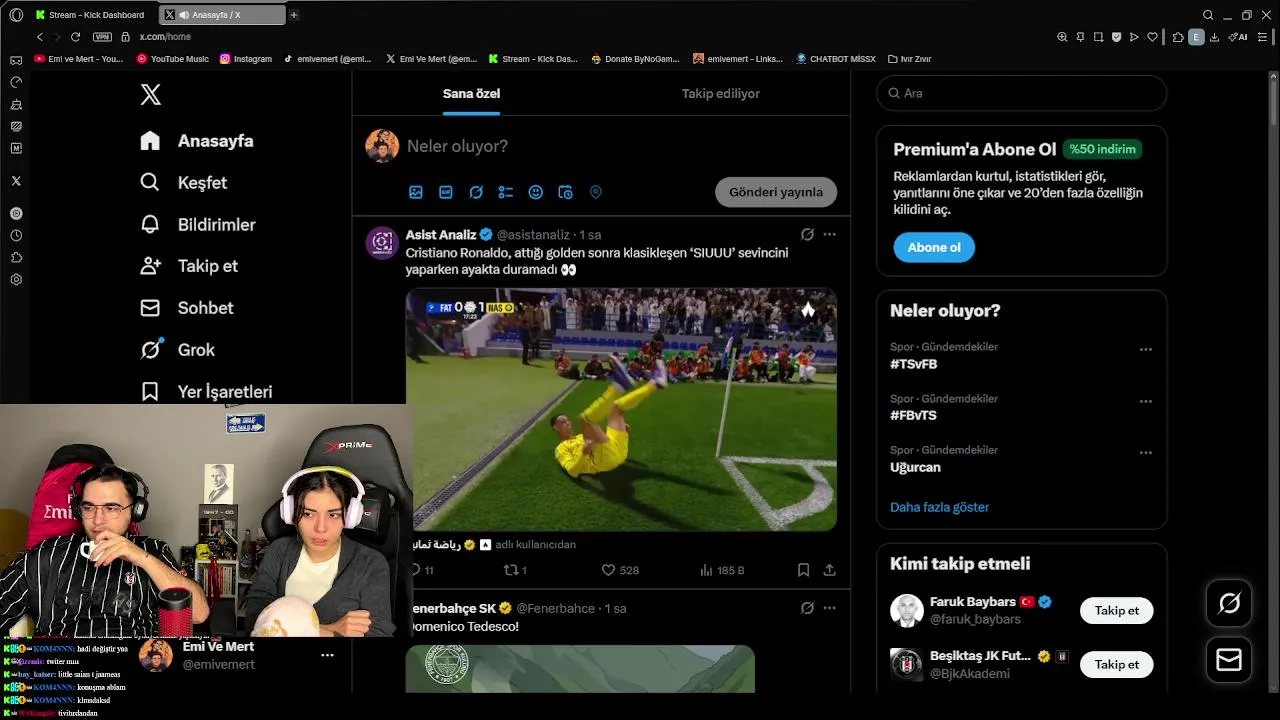The image size is (1280, 720).
Task: Open more options on Asist Analiz post
Action: pyautogui.click(x=829, y=234)
